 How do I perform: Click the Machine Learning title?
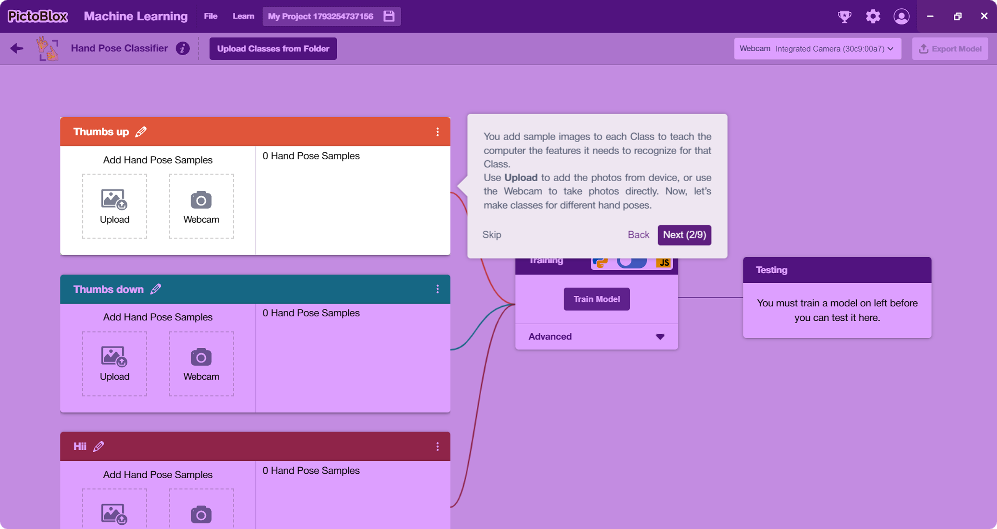click(136, 17)
